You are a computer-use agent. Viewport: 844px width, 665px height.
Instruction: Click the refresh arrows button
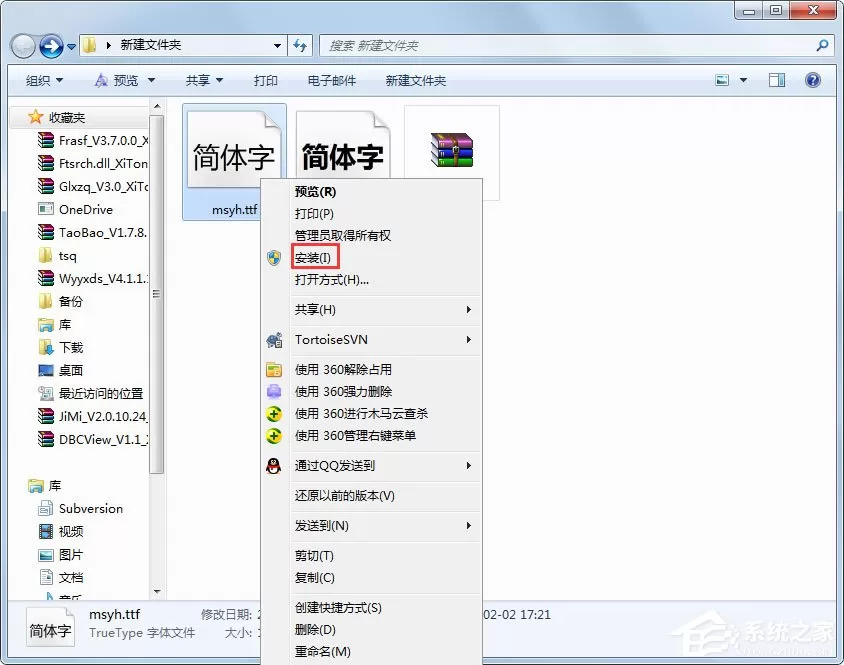(300, 46)
